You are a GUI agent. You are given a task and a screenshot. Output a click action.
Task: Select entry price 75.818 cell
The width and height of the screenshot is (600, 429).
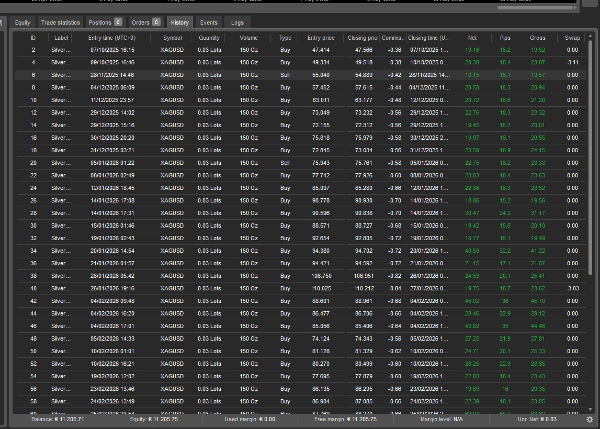coord(321,138)
